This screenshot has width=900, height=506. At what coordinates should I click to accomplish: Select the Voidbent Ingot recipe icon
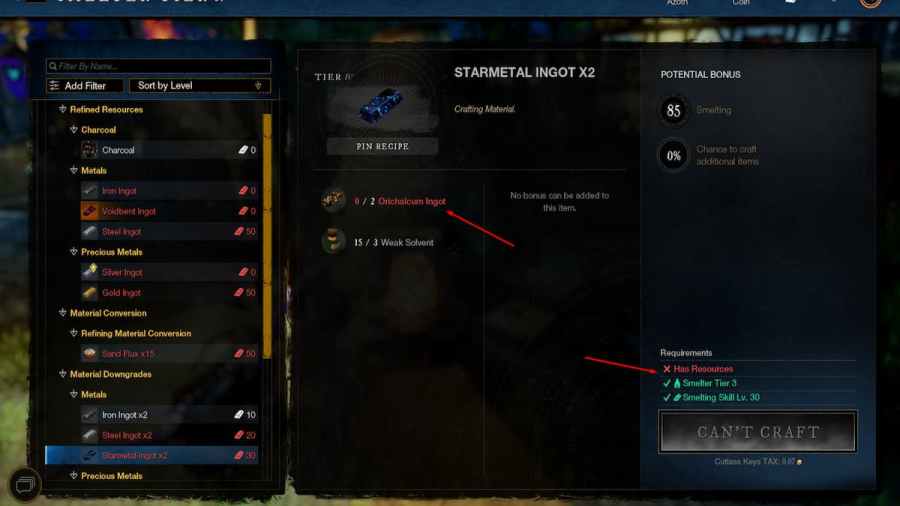[x=89, y=211]
